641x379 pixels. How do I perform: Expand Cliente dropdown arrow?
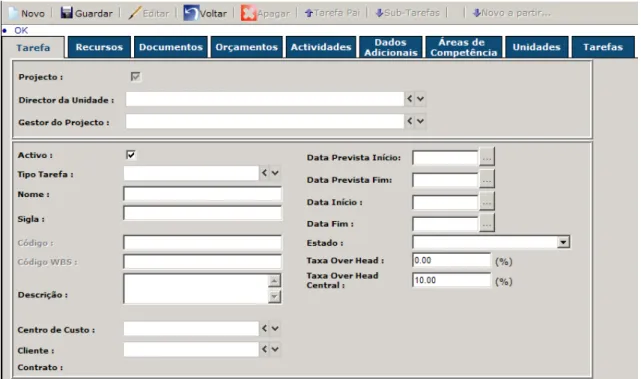point(275,349)
